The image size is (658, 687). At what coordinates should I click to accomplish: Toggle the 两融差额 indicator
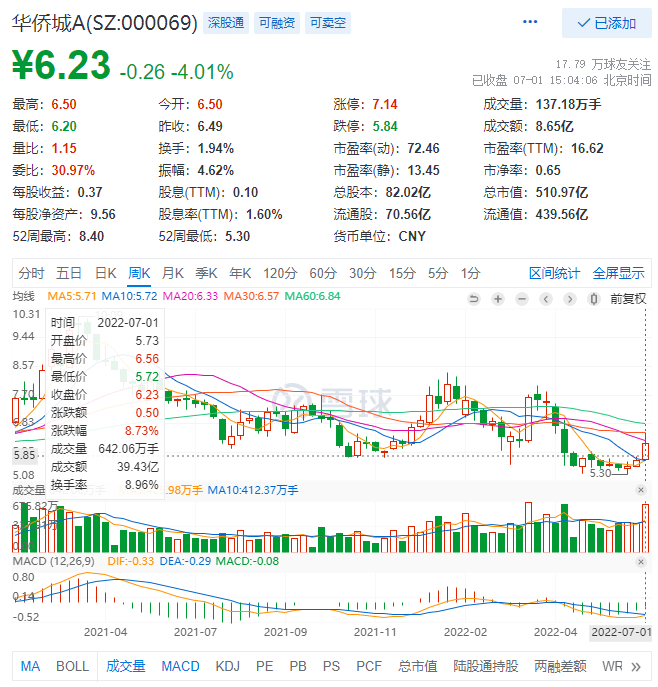560,667
